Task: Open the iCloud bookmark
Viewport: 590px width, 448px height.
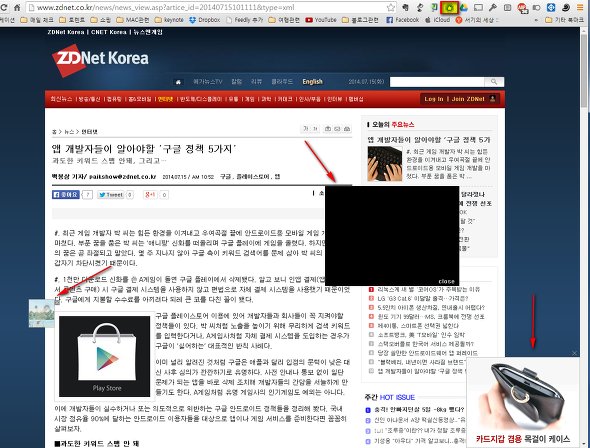Action: pyautogui.click(x=437, y=20)
